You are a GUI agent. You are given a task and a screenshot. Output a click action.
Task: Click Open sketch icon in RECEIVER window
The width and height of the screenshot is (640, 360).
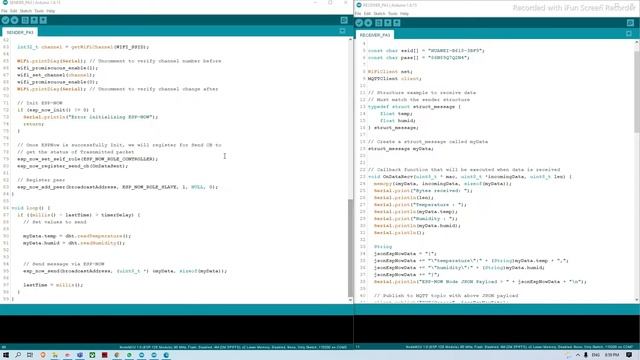click(x=388, y=23)
